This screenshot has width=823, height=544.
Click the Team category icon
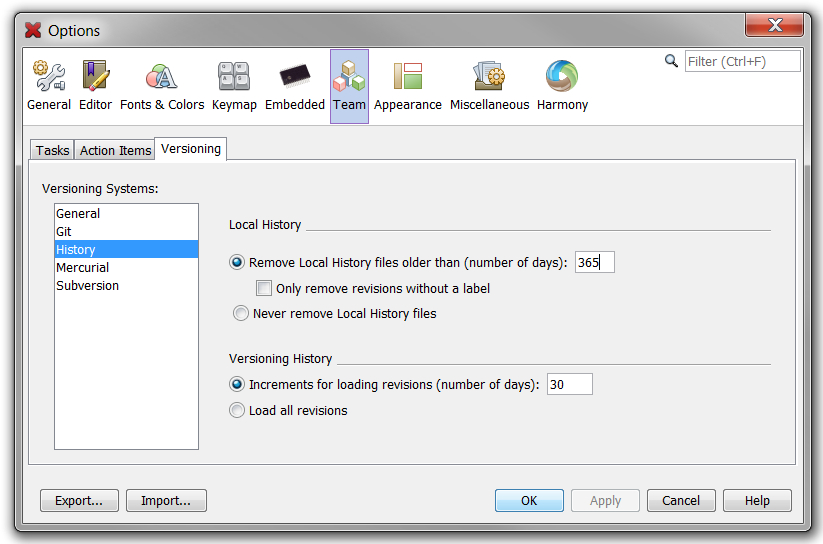pos(349,86)
